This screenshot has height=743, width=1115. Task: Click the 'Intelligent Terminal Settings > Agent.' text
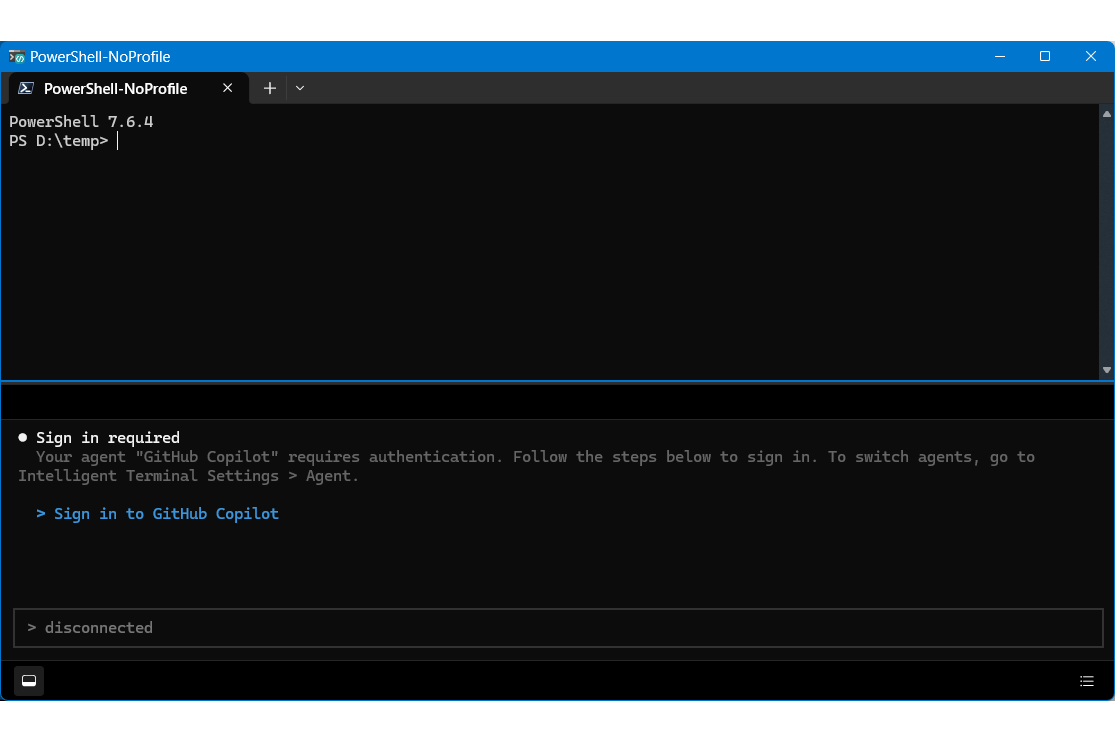click(x=188, y=476)
